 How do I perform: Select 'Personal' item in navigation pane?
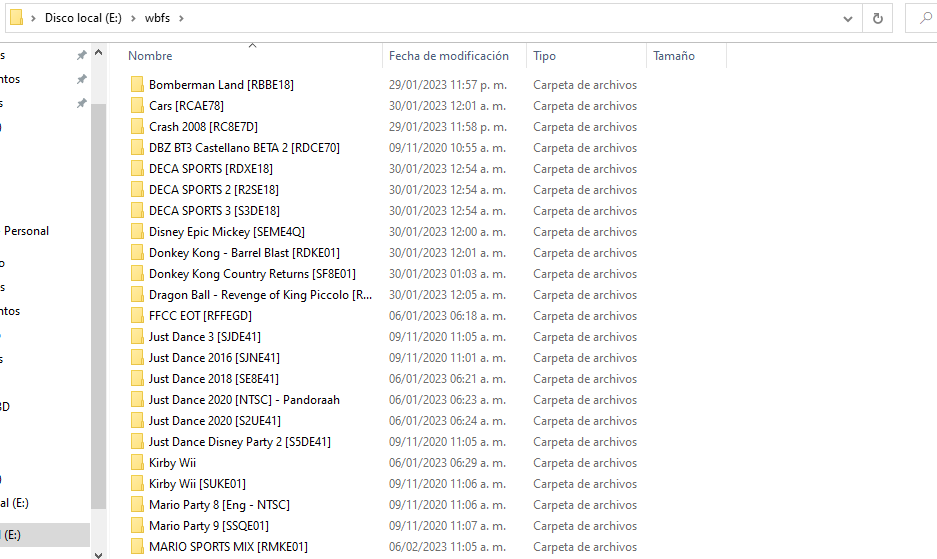pos(26,231)
